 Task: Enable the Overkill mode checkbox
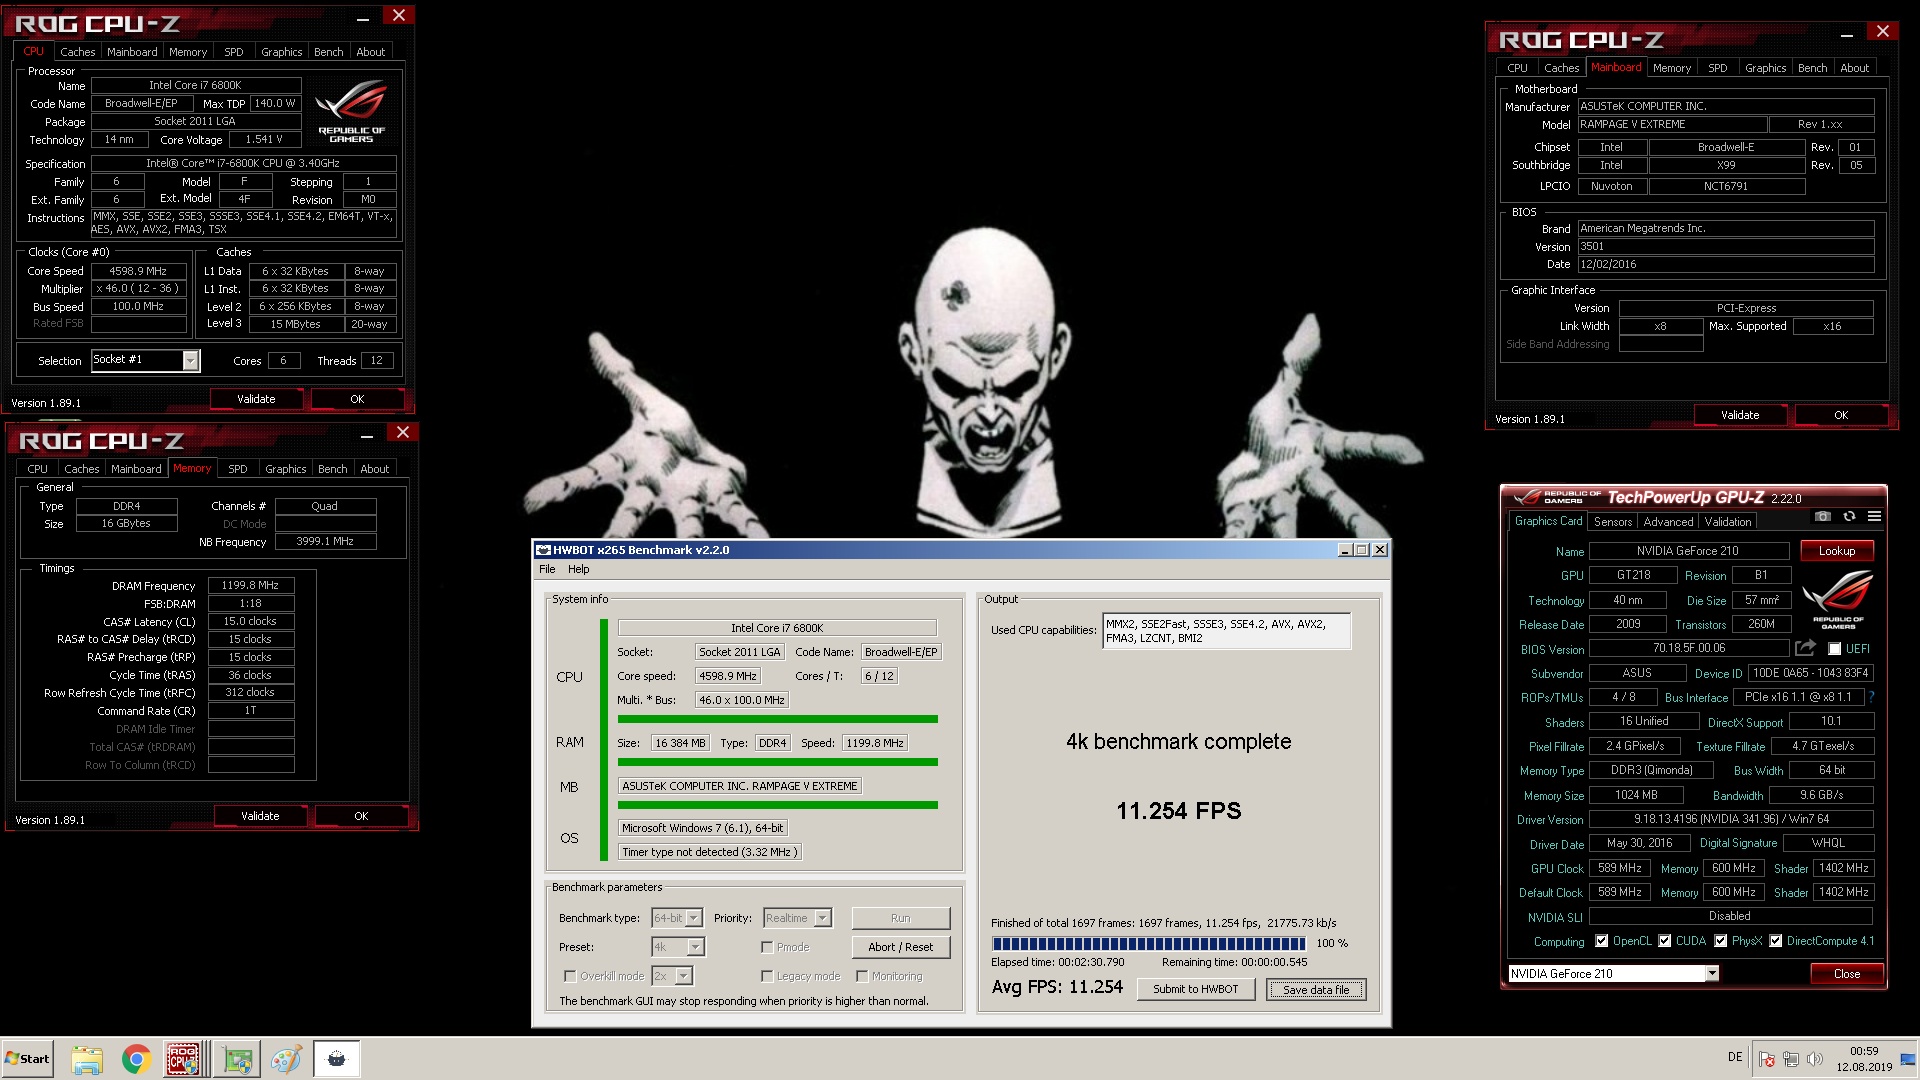point(570,976)
